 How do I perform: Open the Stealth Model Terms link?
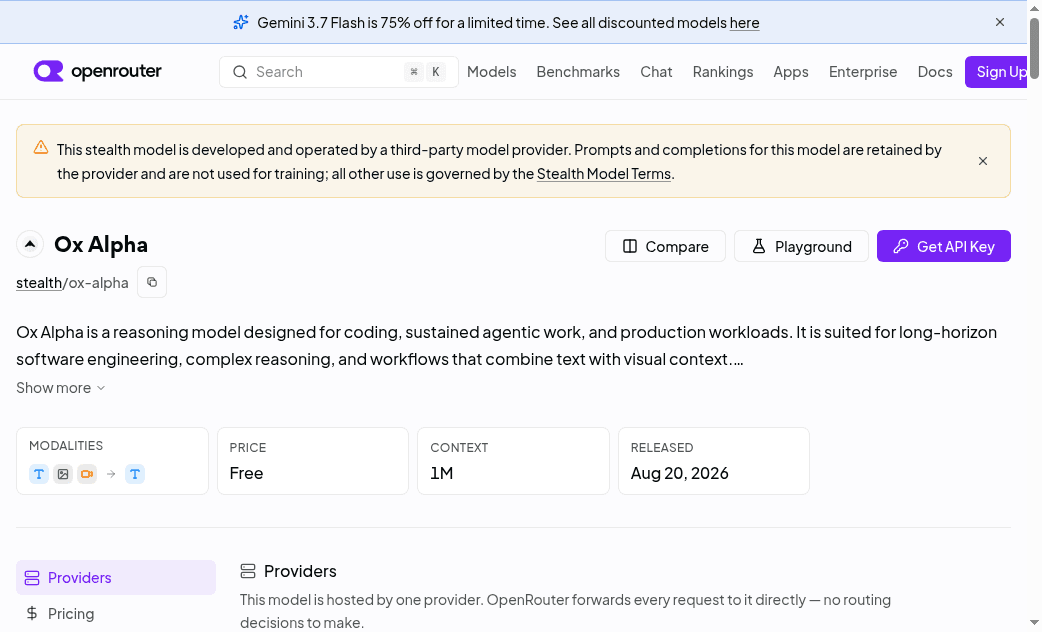click(x=603, y=174)
